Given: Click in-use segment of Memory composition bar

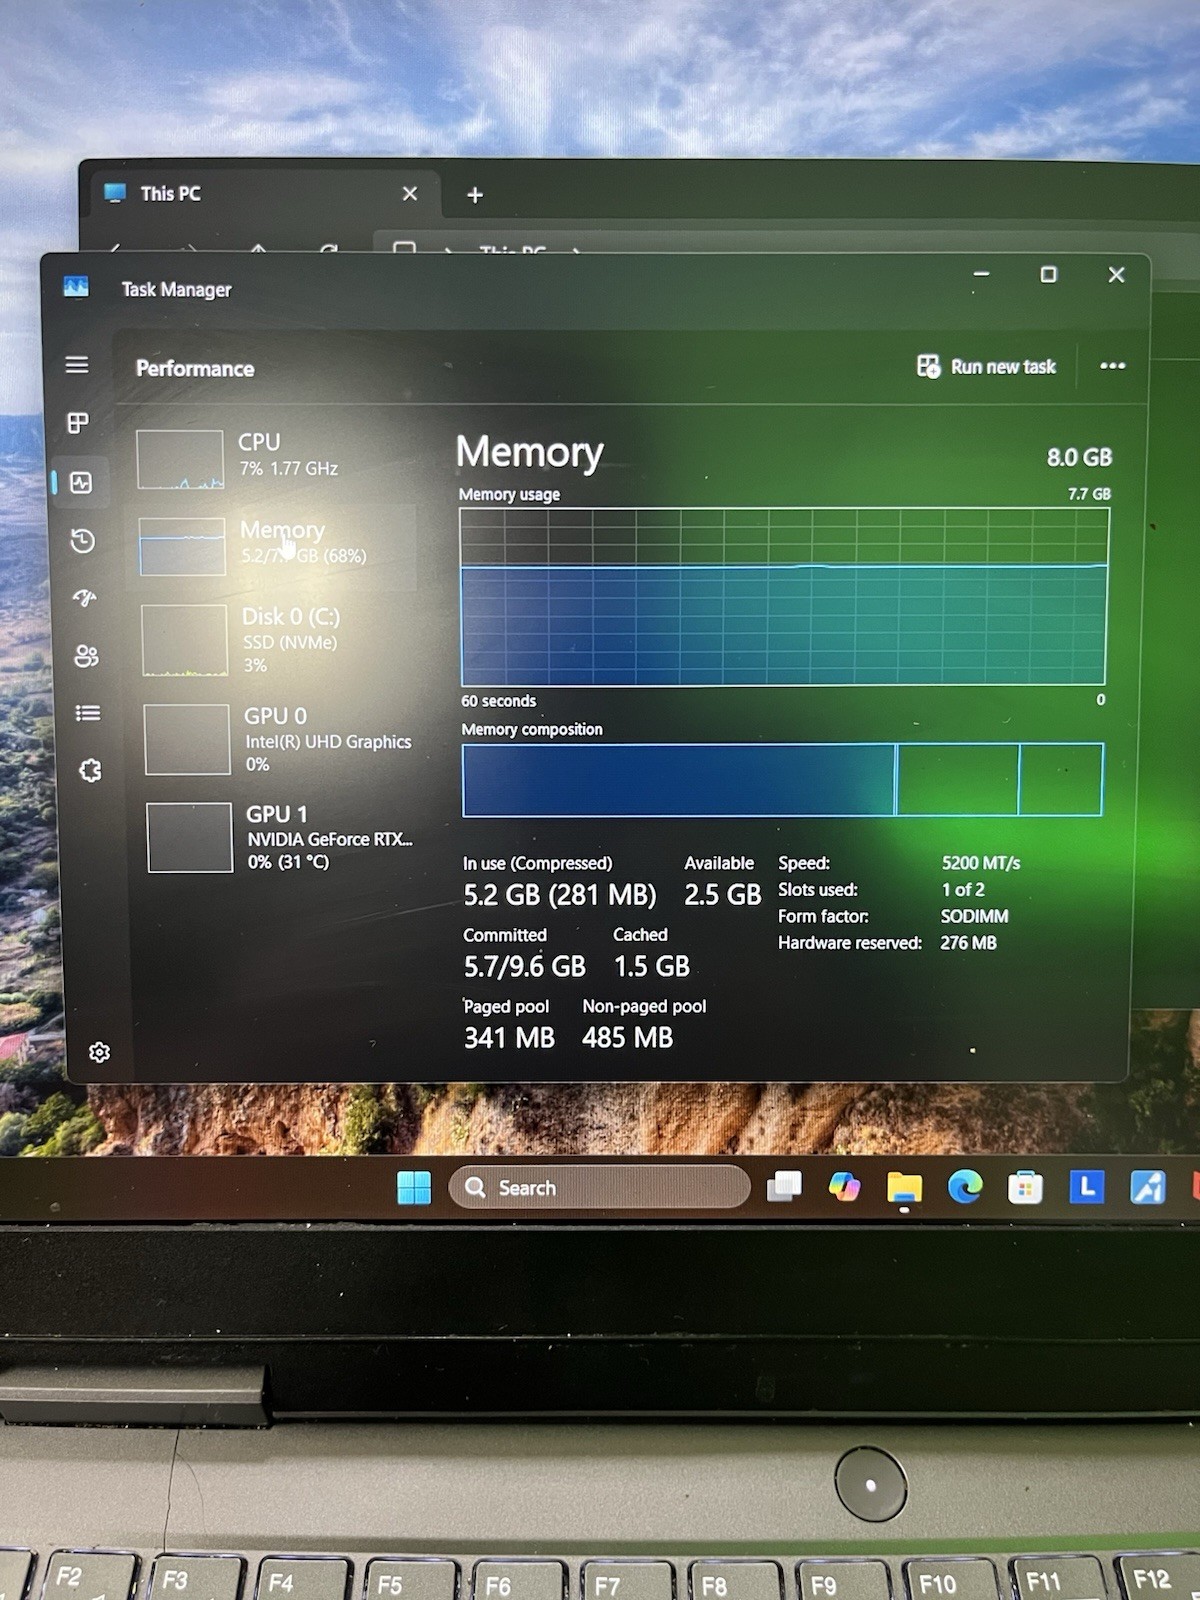Looking at the screenshot, I should tap(679, 780).
